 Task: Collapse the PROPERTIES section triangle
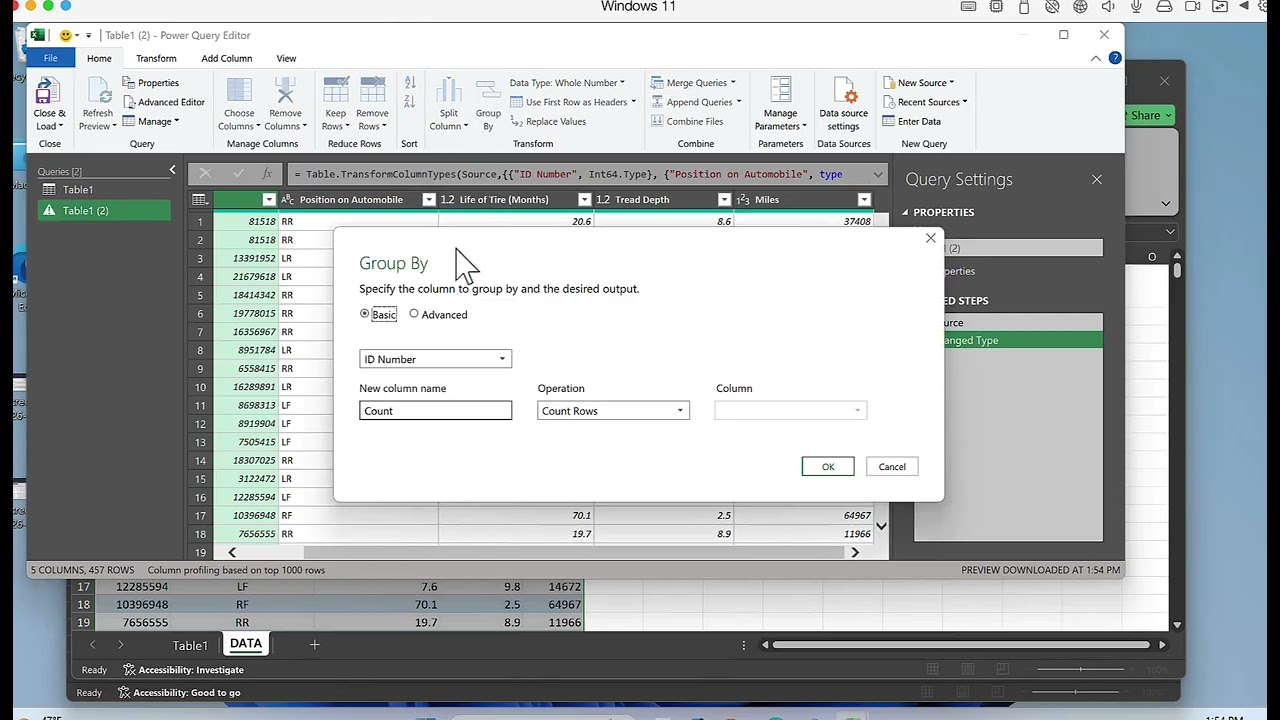click(905, 212)
